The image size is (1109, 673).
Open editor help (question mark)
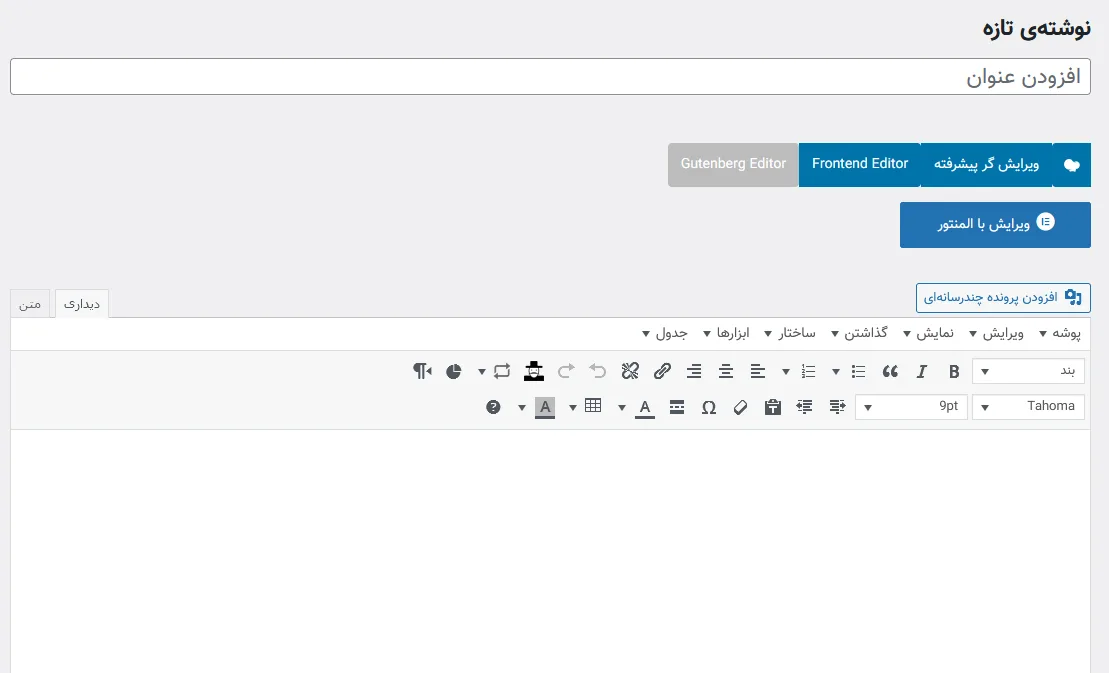pos(493,407)
